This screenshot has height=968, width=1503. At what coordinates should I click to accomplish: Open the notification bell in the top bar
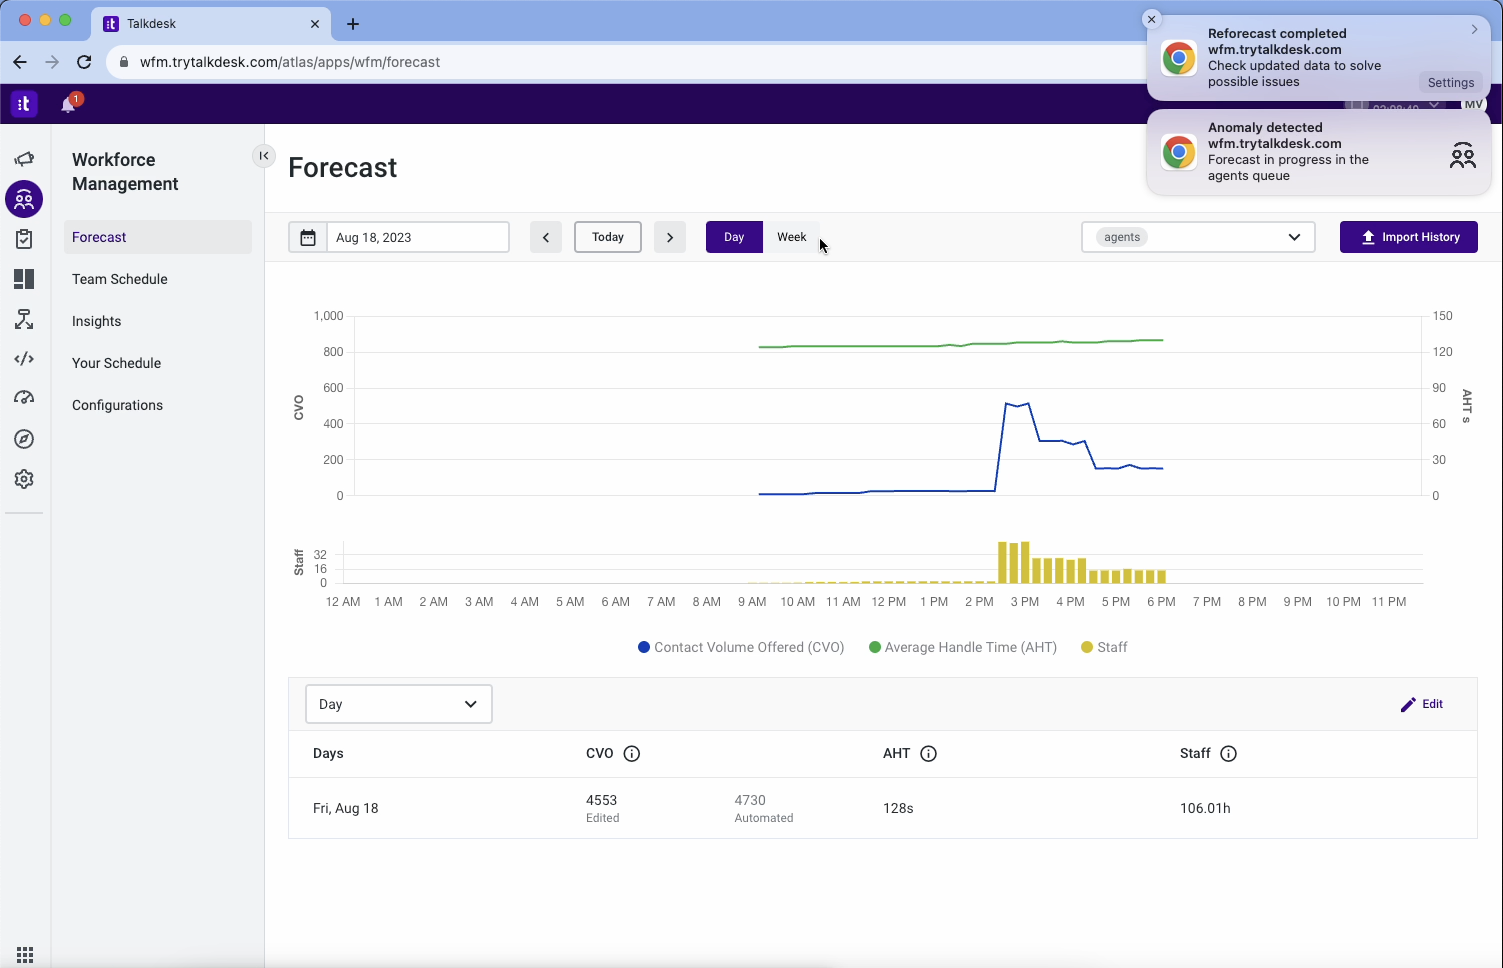click(x=68, y=103)
